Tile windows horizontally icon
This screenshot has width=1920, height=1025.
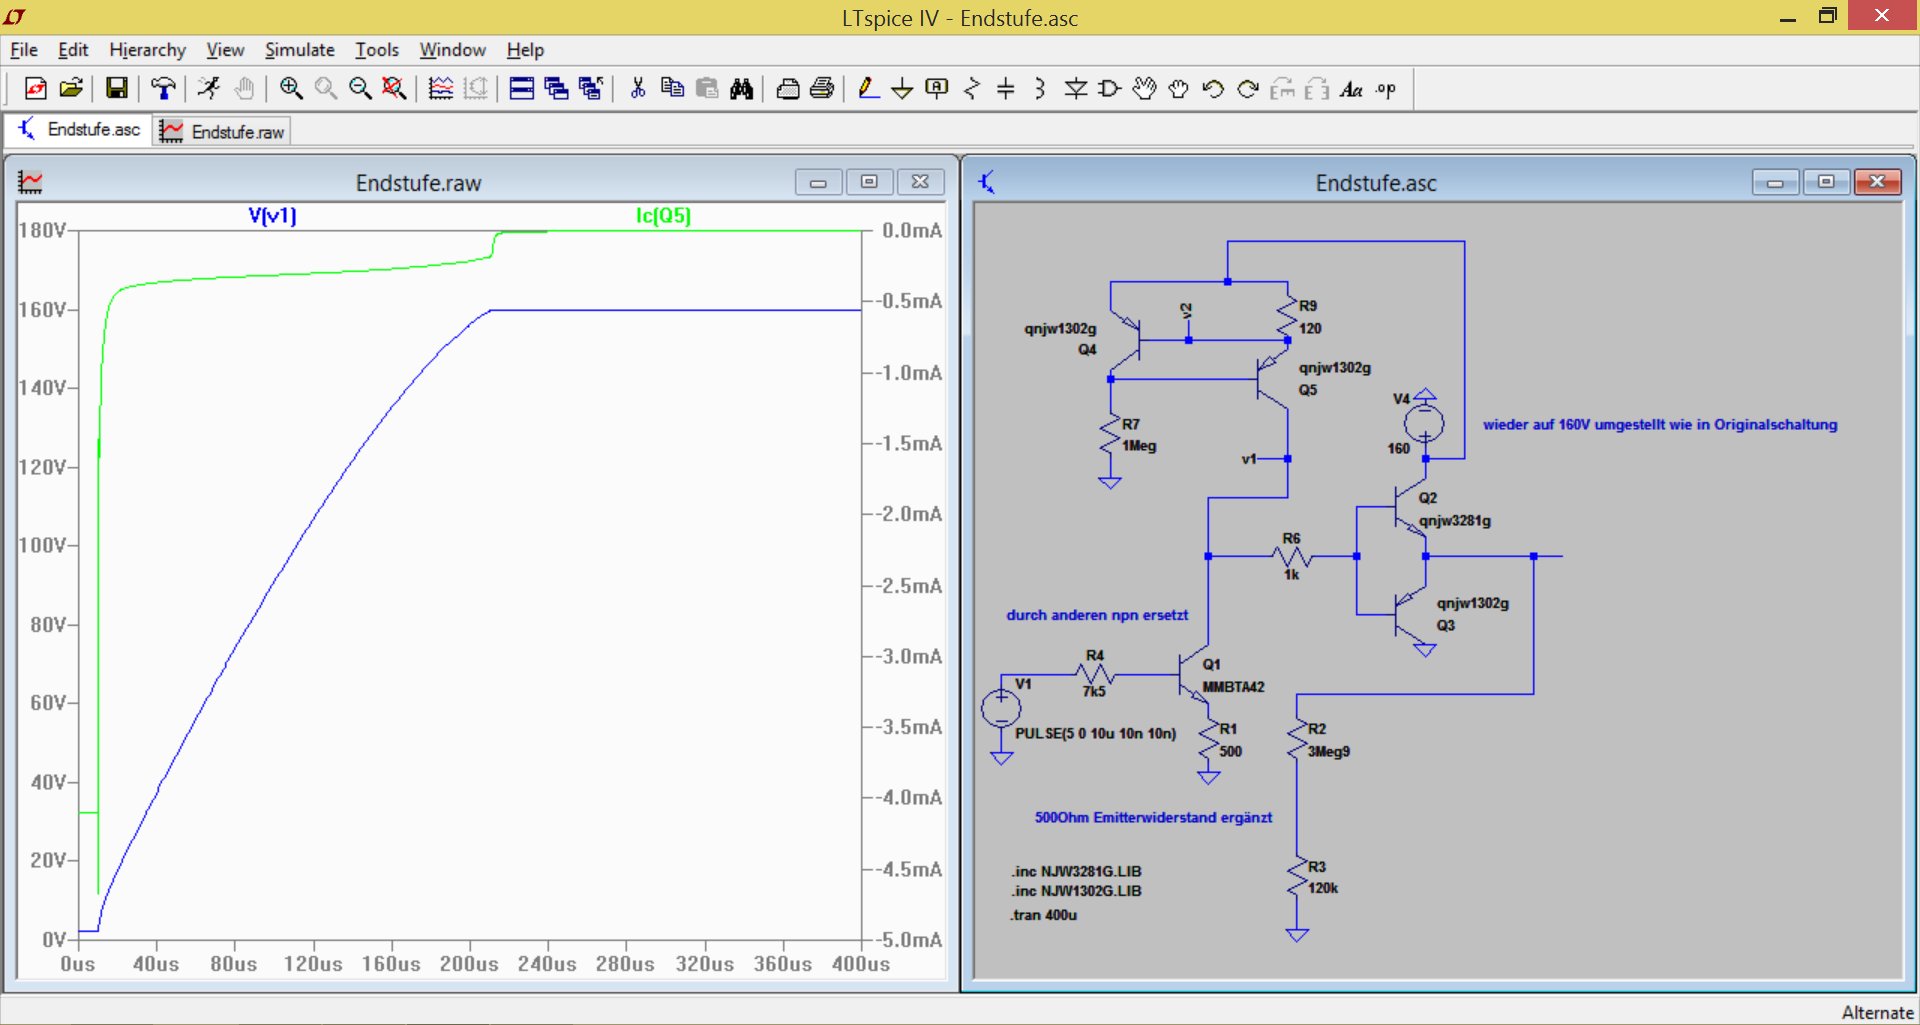coord(522,89)
